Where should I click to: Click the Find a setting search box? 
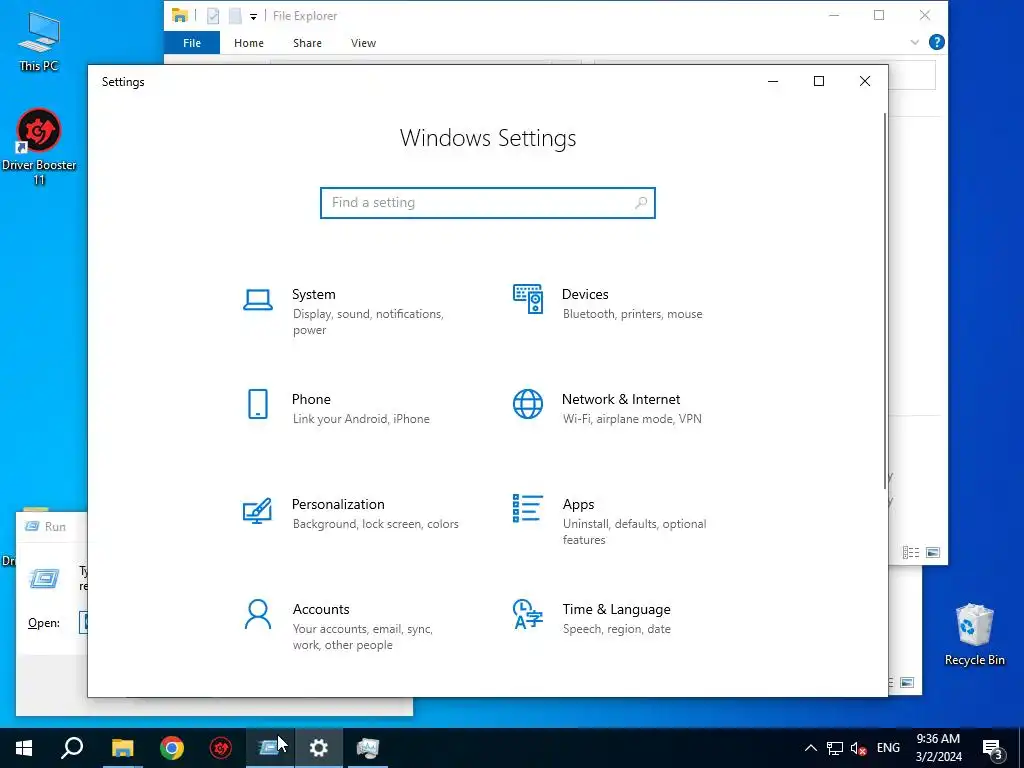[488, 202]
